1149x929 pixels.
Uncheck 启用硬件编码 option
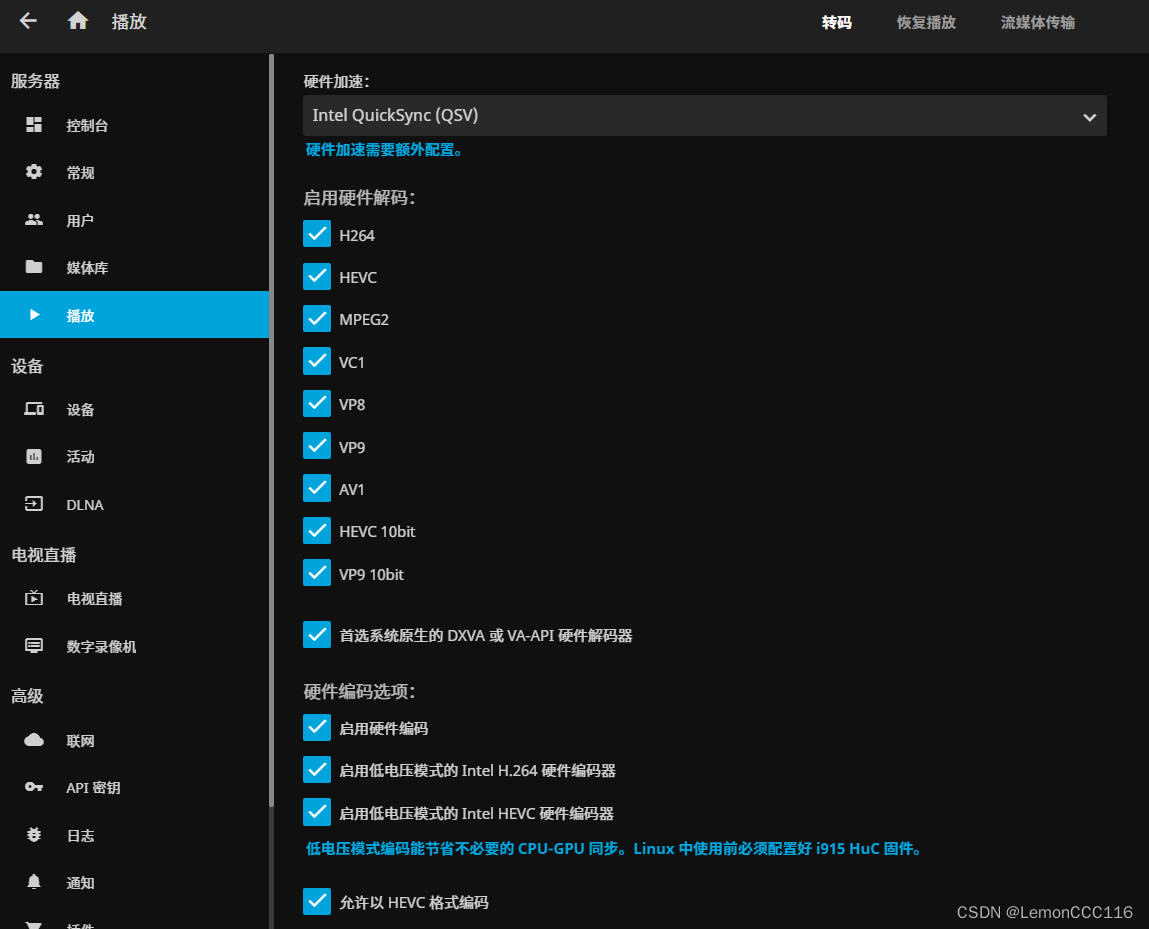317,727
